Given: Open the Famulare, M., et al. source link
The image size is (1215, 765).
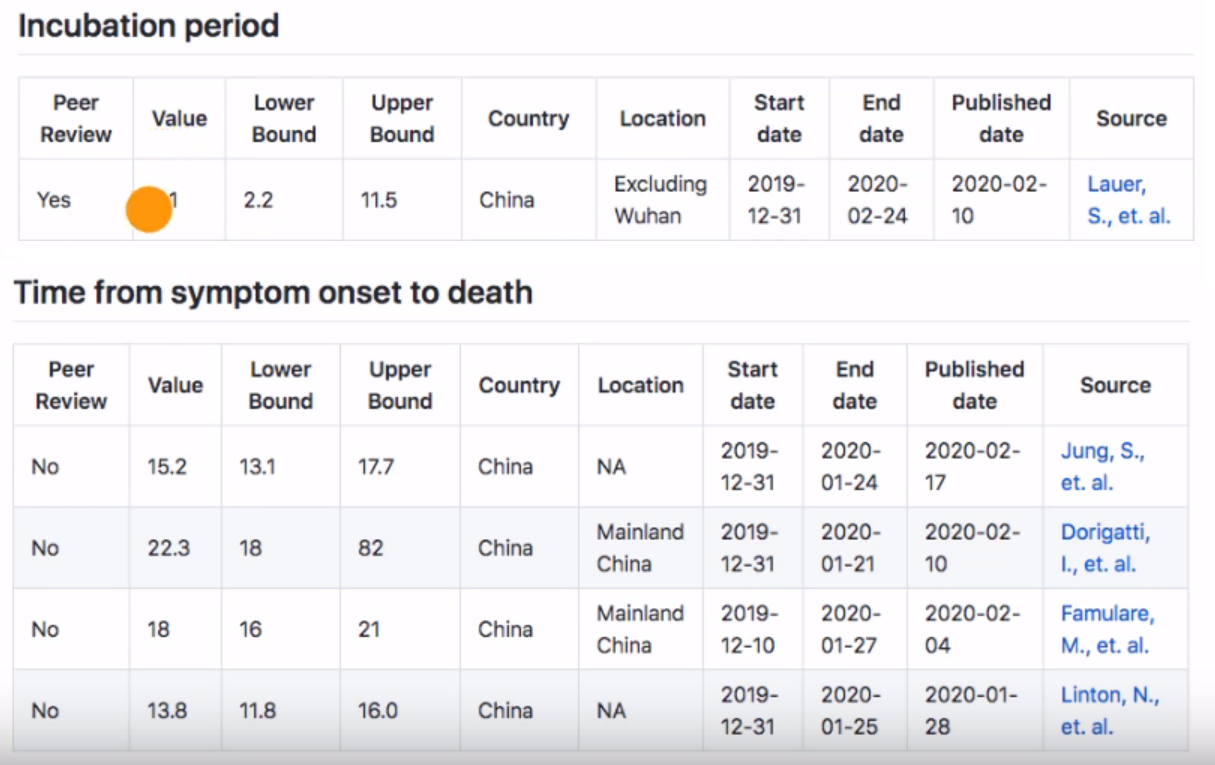Looking at the screenshot, I should click(1106, 629).
